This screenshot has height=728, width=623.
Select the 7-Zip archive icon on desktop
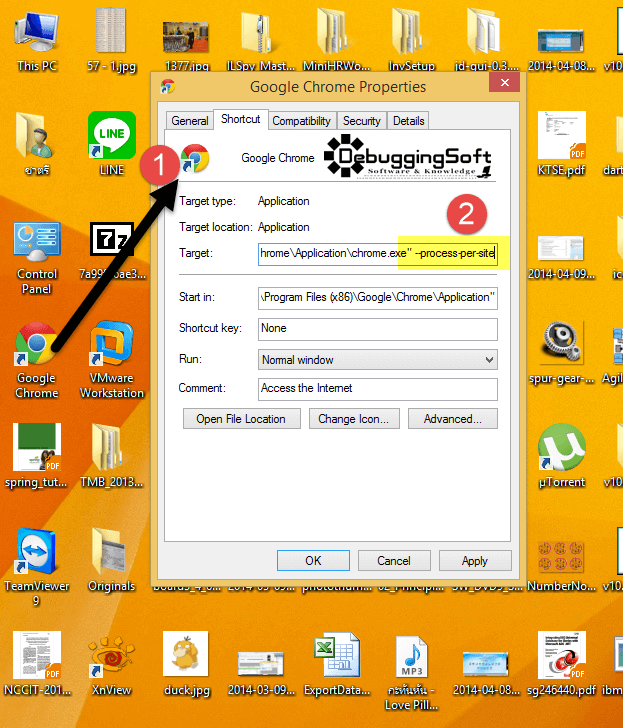pyautogui.click(x=111, y=239)
